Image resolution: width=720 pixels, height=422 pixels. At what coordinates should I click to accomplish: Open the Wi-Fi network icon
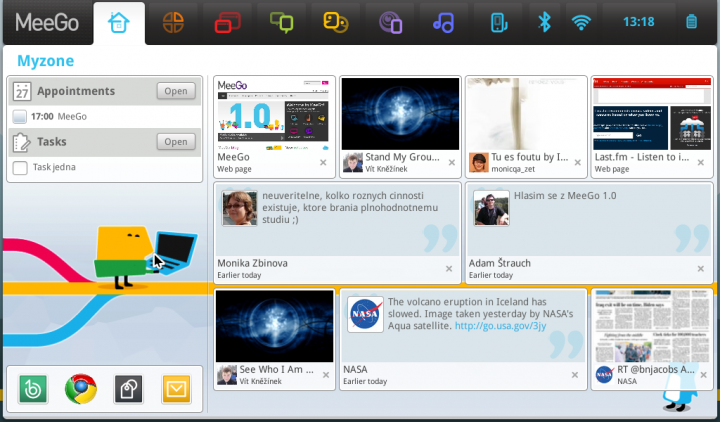[581, 22]
